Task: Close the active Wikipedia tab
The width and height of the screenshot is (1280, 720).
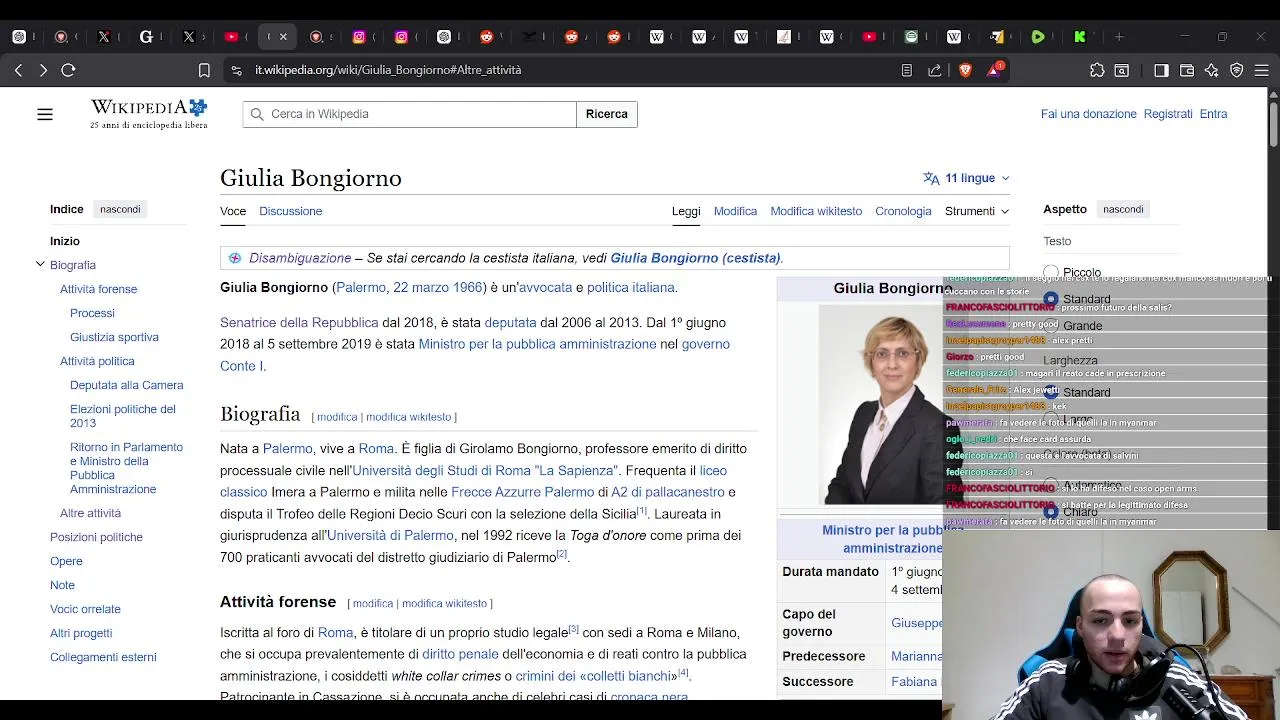Action: click(283, 37)
